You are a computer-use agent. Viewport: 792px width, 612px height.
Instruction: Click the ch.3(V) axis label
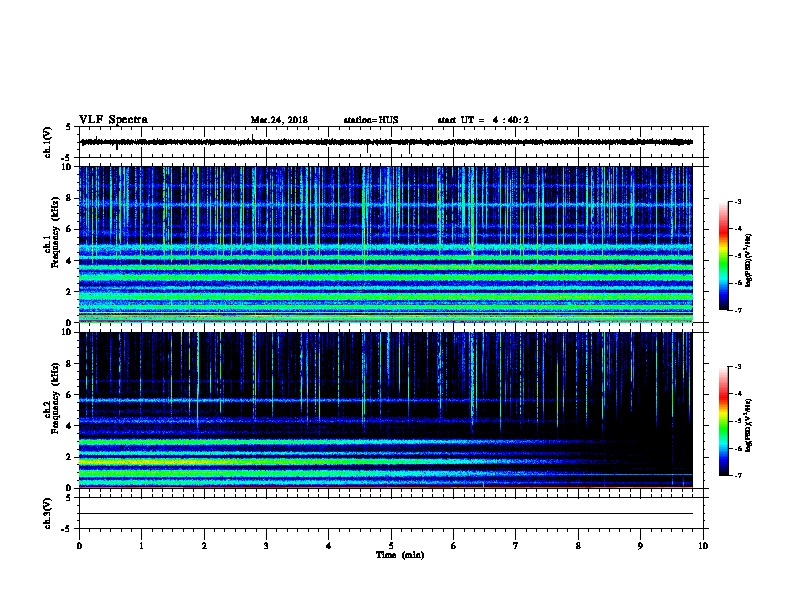pyautogui.click(x=48, y=514)
